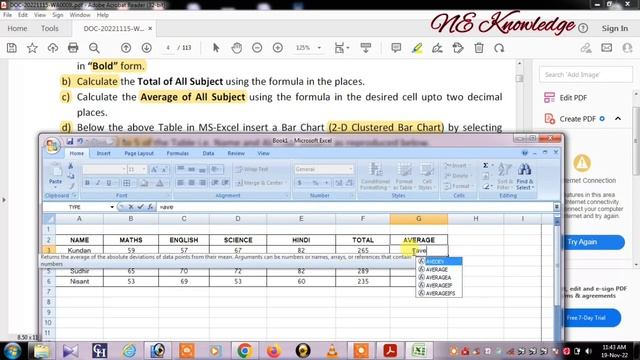The image size is (640, 360).
Task: Click the rotate page icon in Acrobat
Action: [x=499, y=48]
